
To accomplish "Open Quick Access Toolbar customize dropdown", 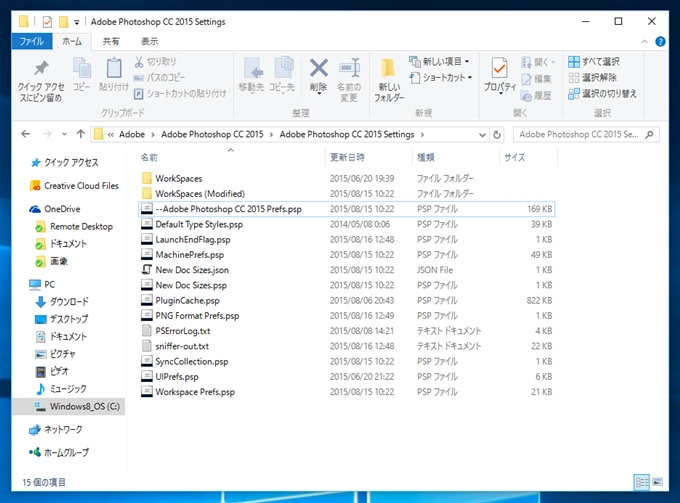I will (x=77, y=22).
